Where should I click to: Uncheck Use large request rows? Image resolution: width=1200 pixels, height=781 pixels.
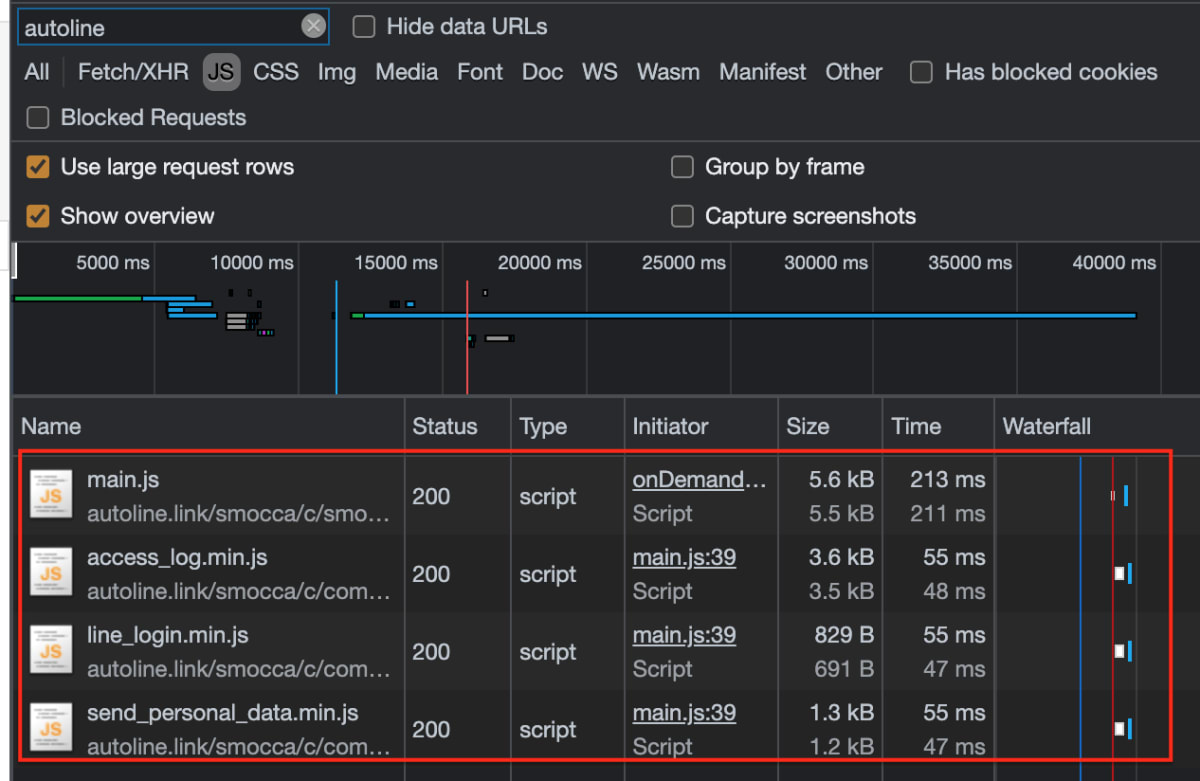tap(38, 167)
